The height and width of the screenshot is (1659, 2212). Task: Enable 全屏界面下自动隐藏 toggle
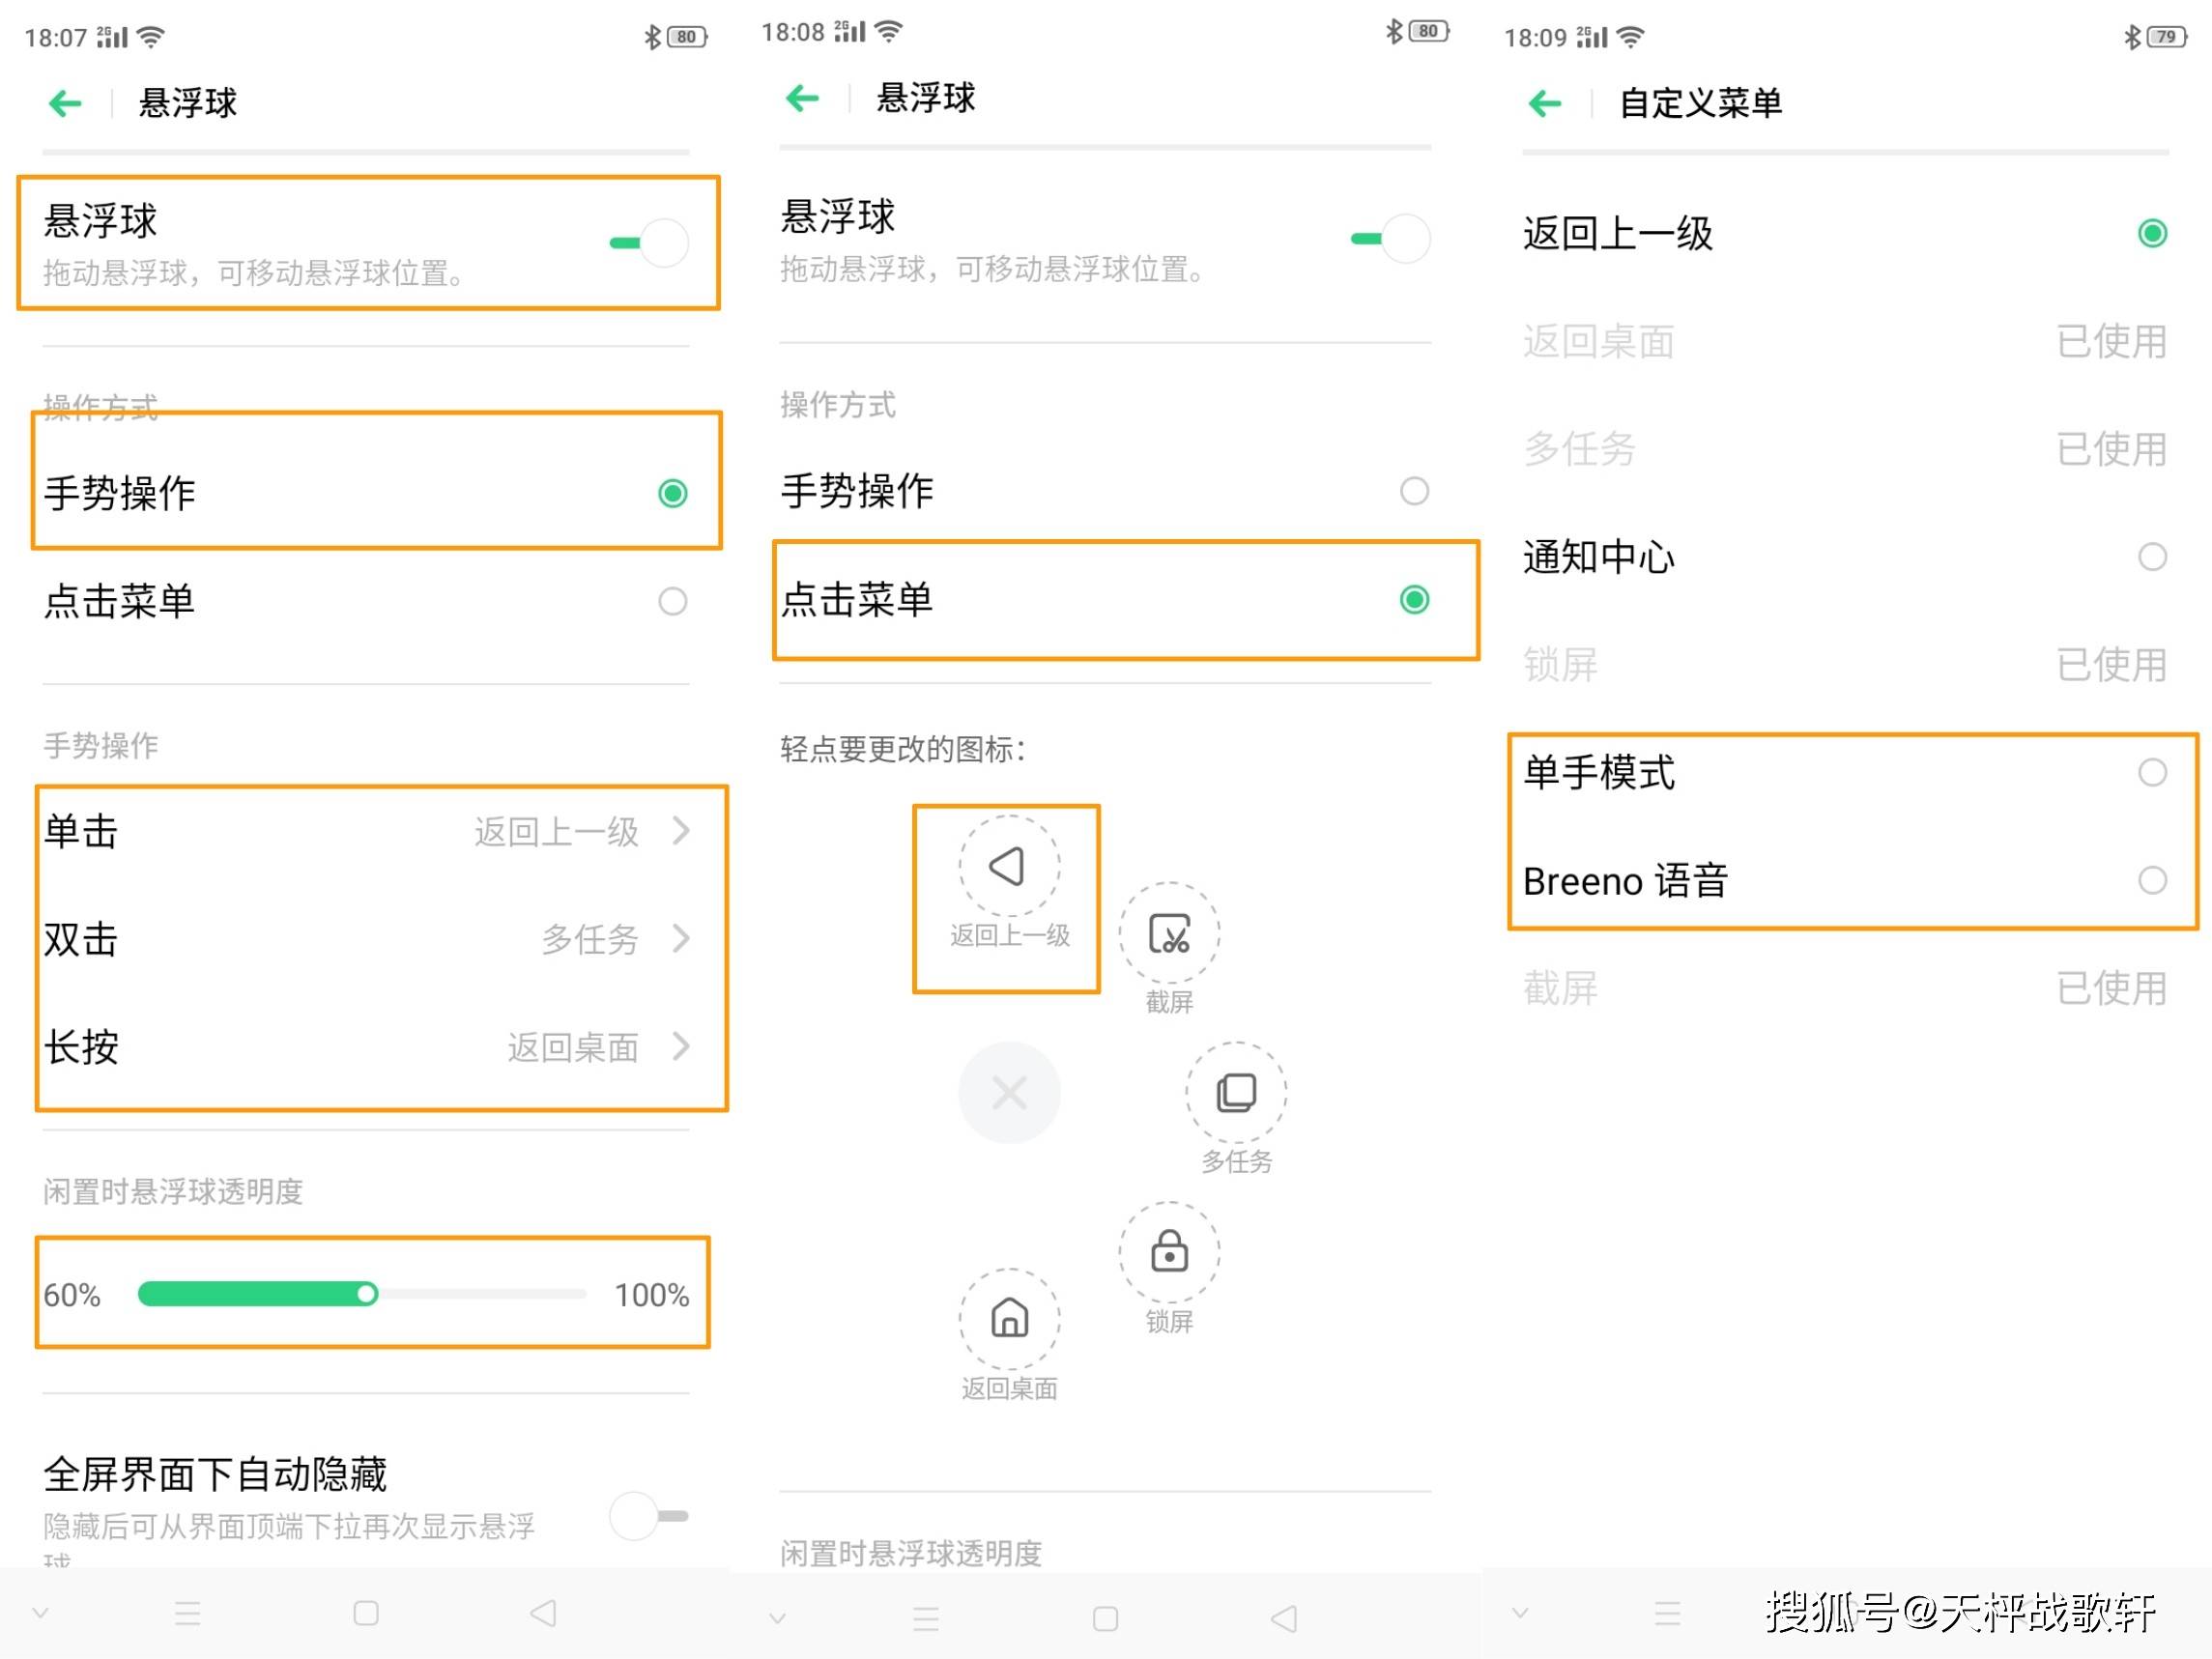coord(649,1516)
